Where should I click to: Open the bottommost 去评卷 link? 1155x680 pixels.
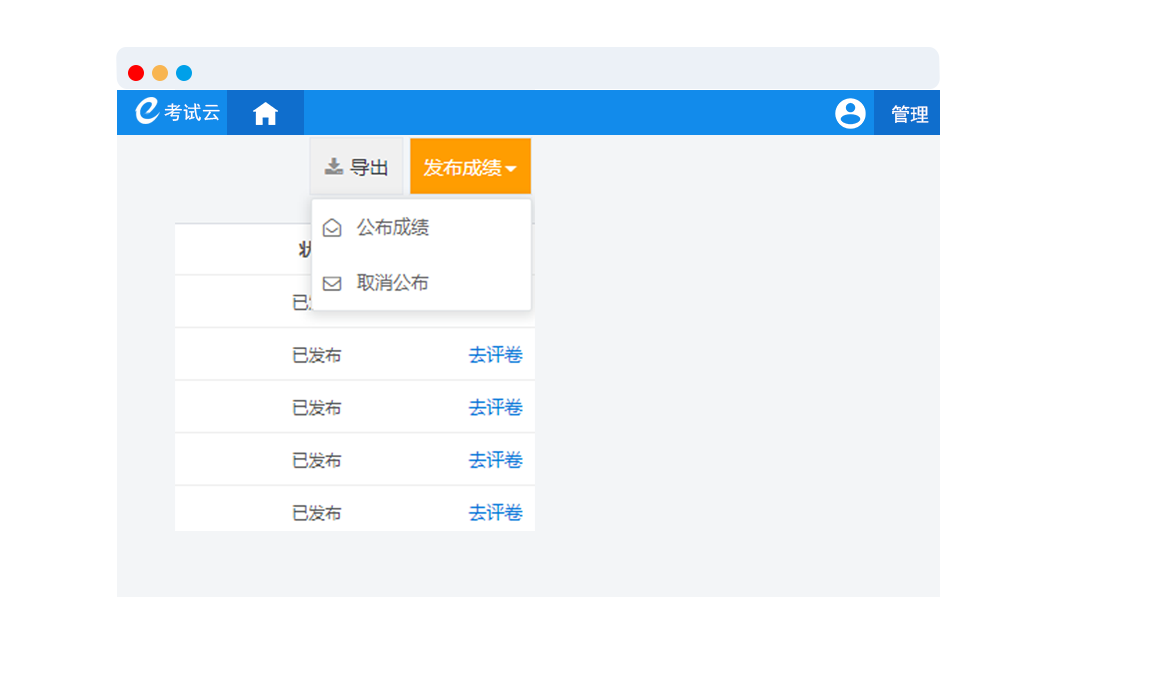495,513
